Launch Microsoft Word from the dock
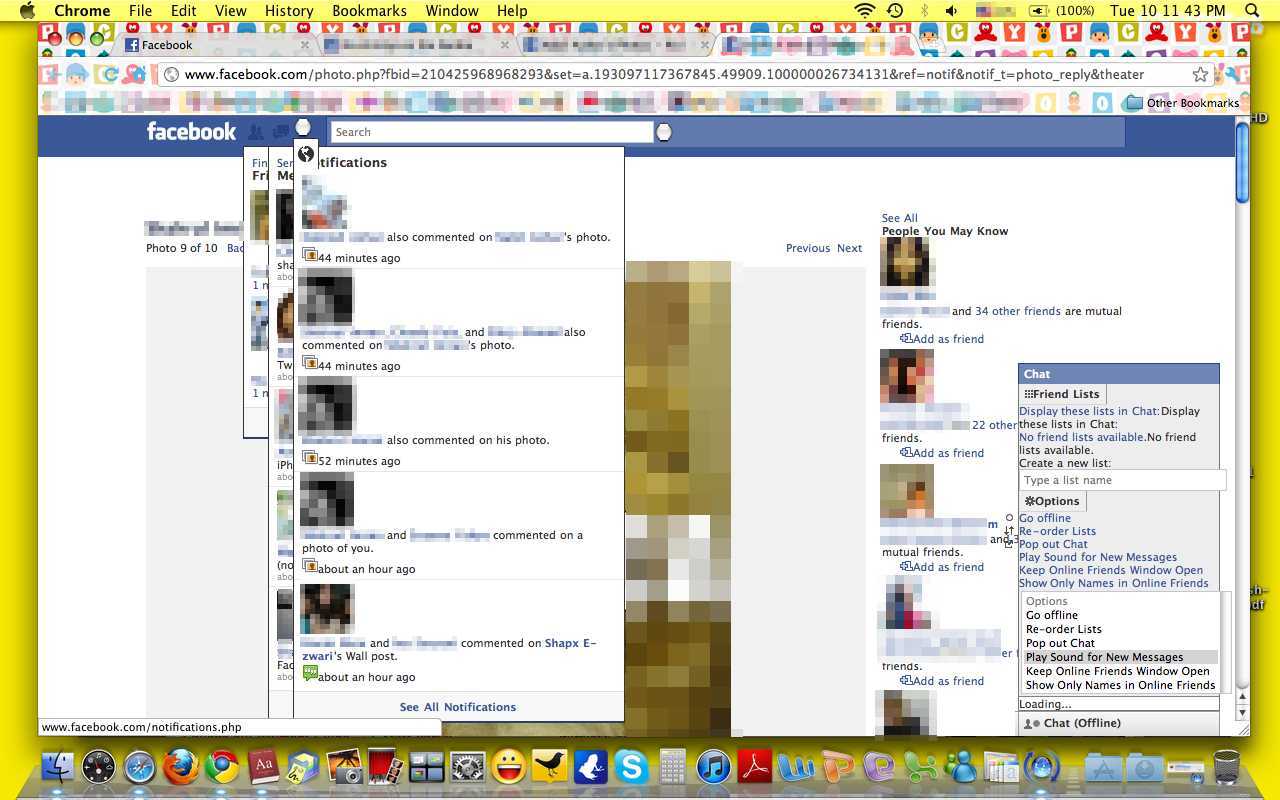 797,767
